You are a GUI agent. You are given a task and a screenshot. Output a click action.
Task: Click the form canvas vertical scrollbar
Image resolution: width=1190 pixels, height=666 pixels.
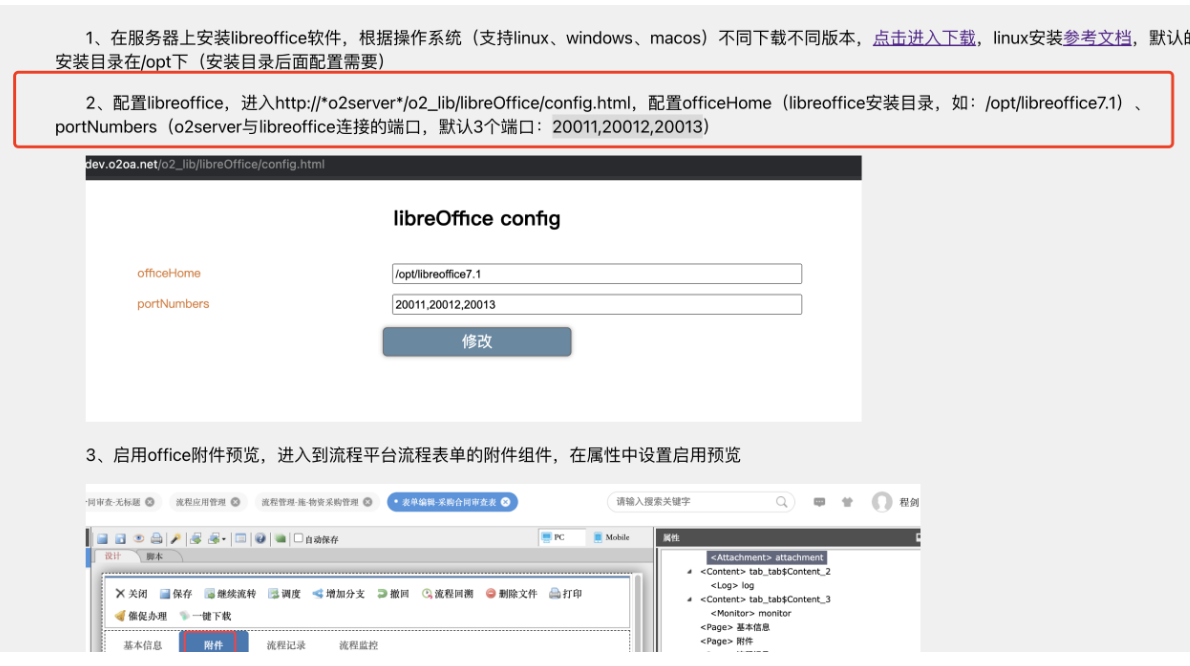coord(638,613)
